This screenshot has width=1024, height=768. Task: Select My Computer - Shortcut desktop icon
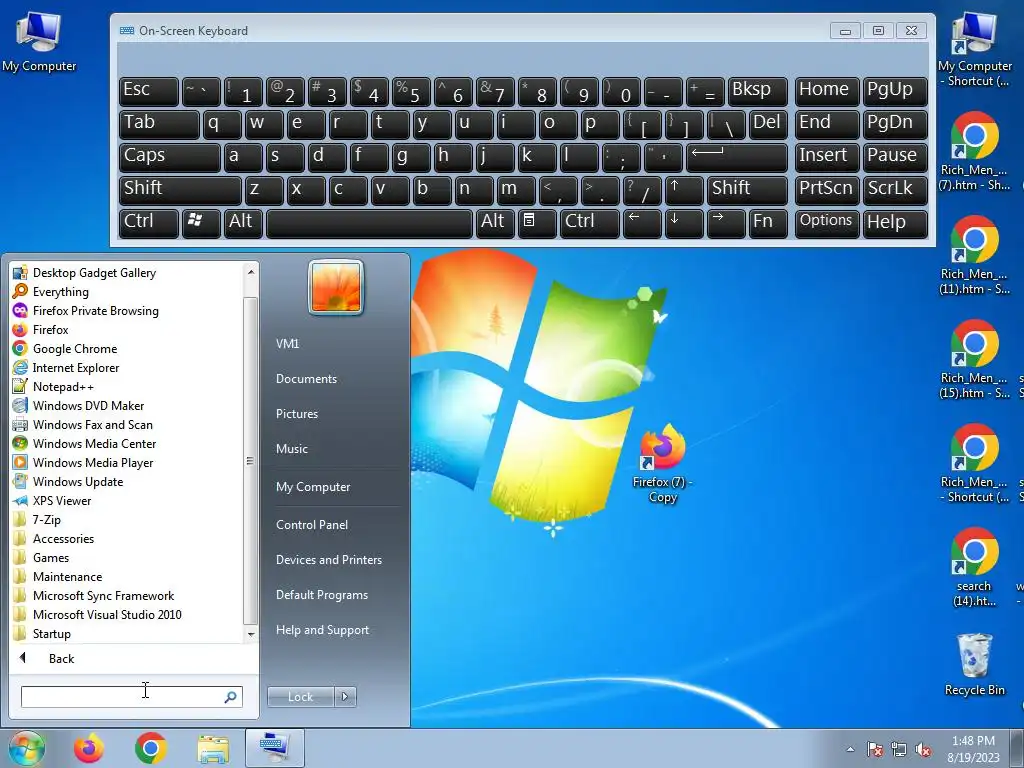pyautogui.click(x=974, y=49)
